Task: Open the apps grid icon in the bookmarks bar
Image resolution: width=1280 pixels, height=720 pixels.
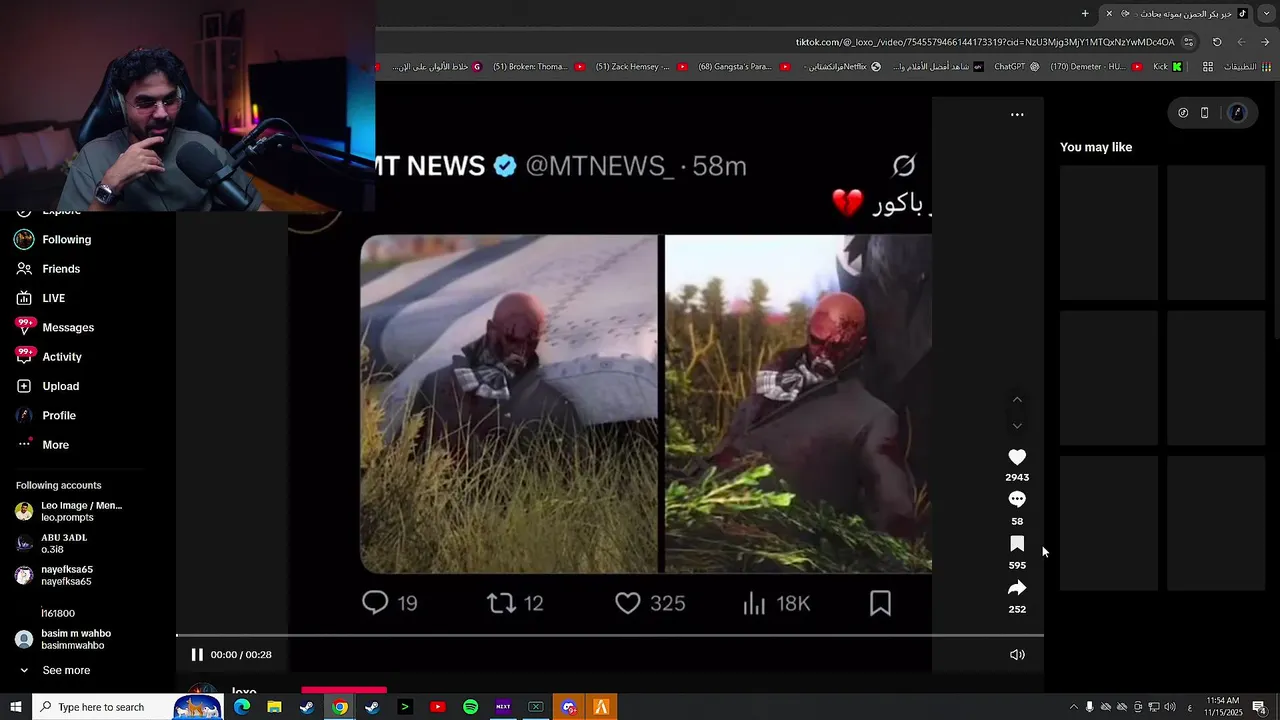Action: point(1208,67)
